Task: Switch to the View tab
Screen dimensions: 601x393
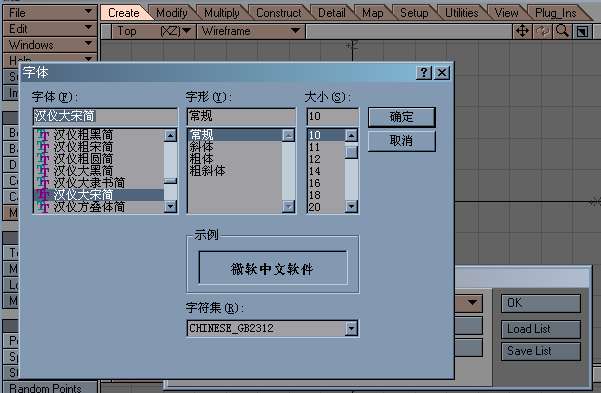Action: click(x=506, y=13)
